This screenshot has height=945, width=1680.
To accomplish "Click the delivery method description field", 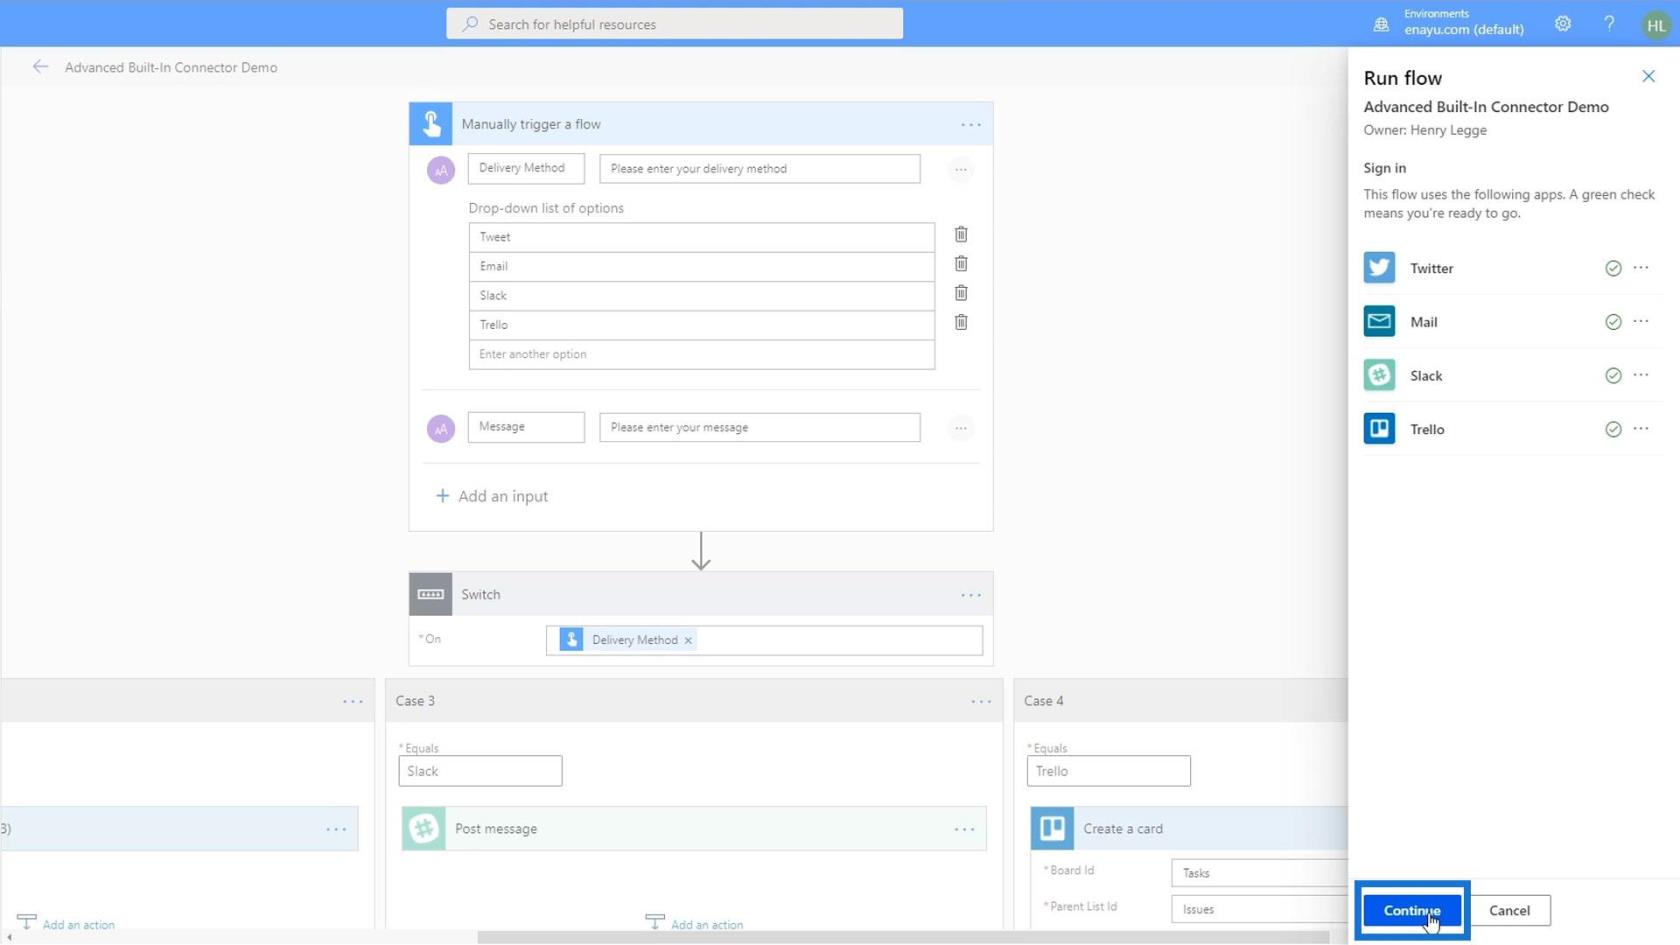I will click(x=760, y=168).
